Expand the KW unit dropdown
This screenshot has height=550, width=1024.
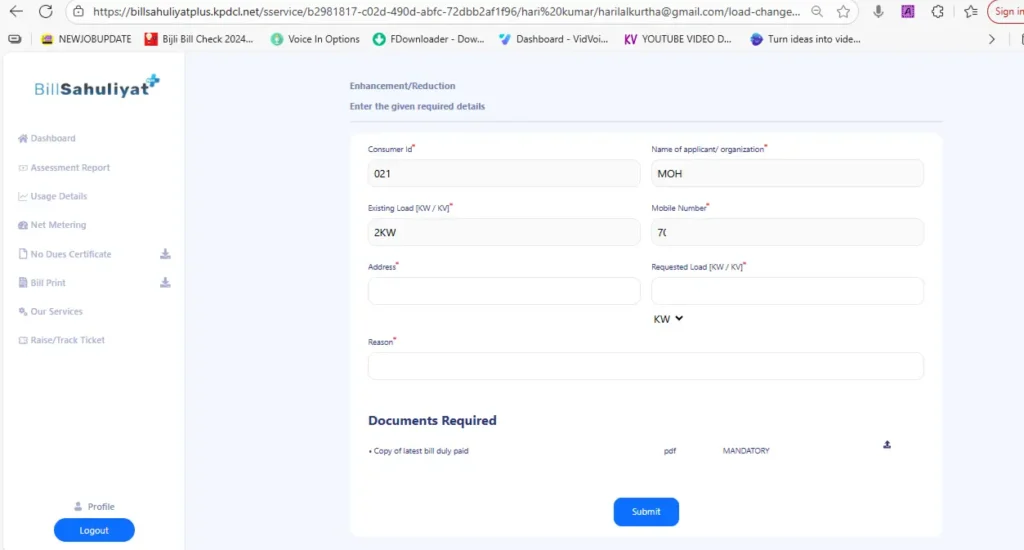click(x=668, y=319)
